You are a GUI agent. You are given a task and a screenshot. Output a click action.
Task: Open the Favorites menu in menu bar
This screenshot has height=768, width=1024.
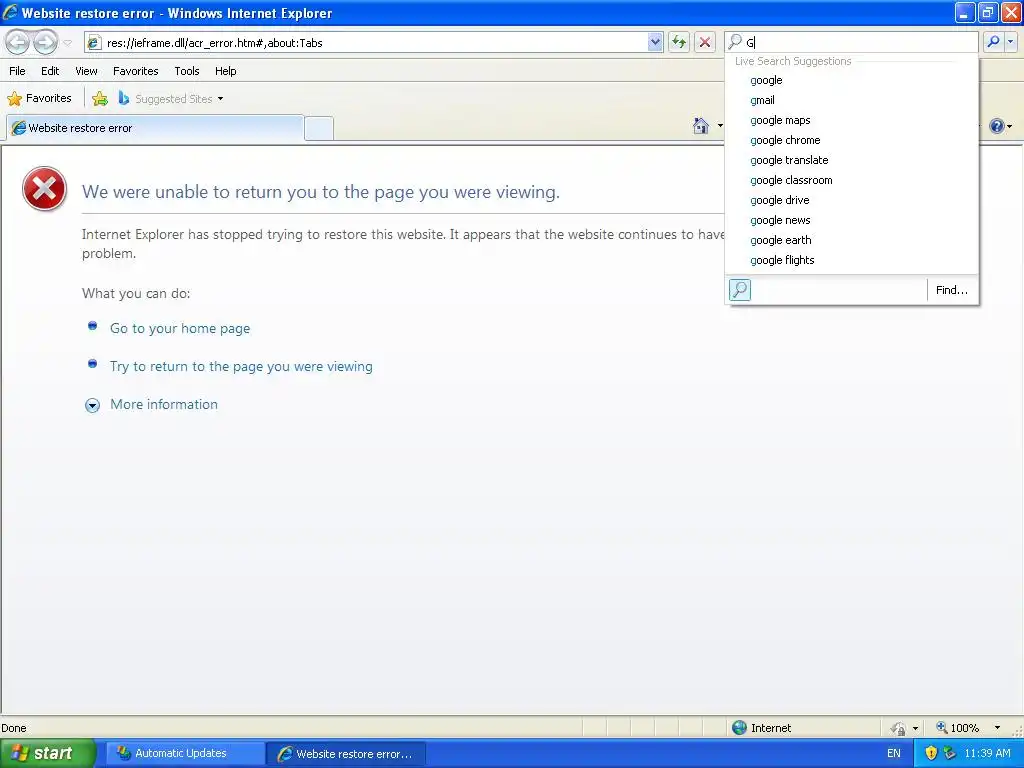(x=135, y=71)
